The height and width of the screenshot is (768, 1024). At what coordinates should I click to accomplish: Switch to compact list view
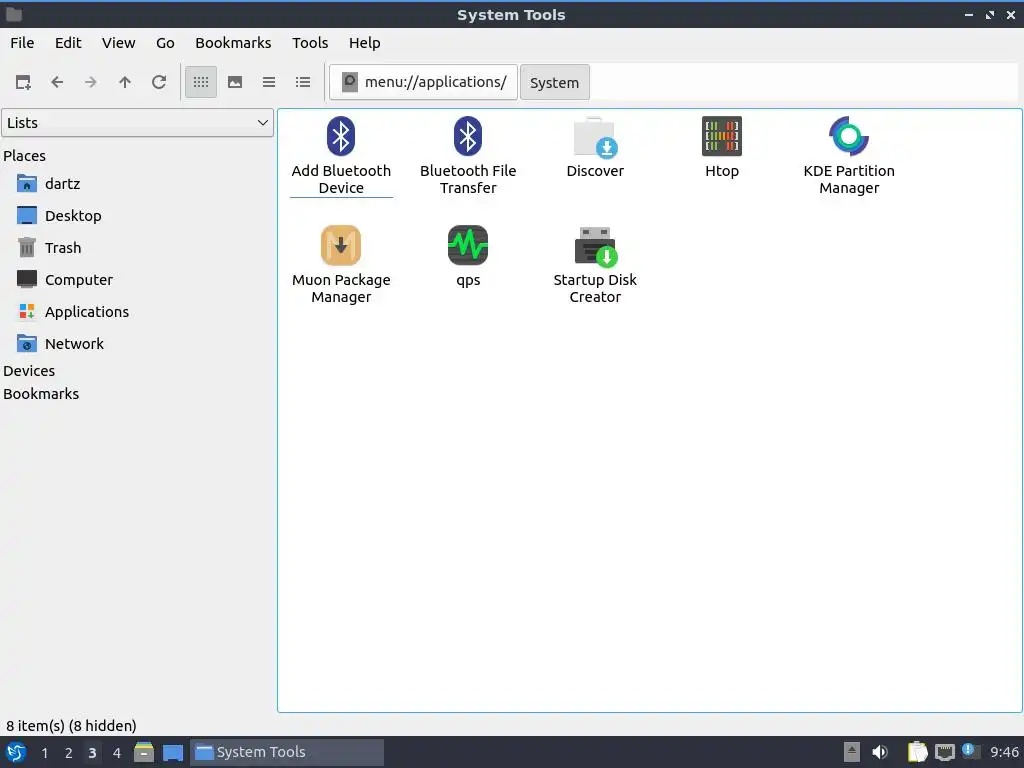269,82
